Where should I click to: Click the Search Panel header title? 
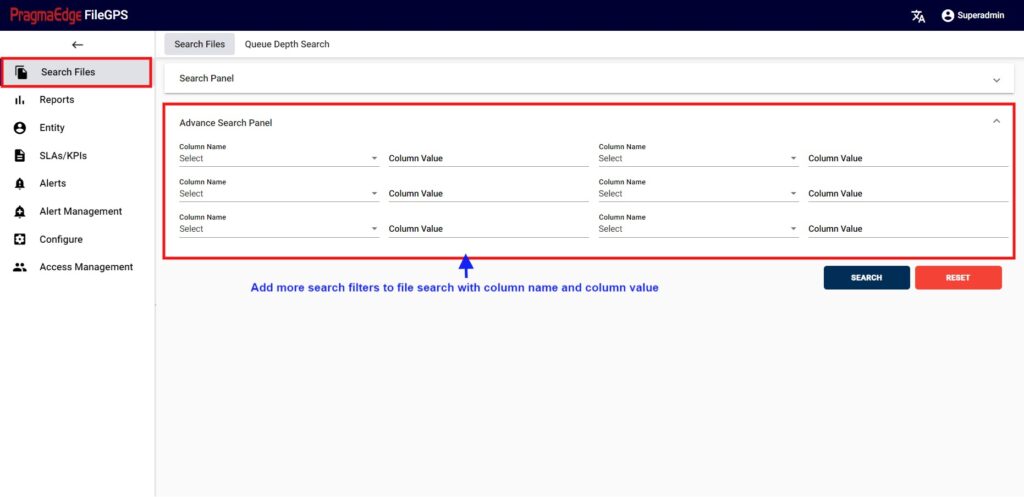pyautogui.click(x=206, y=78)
